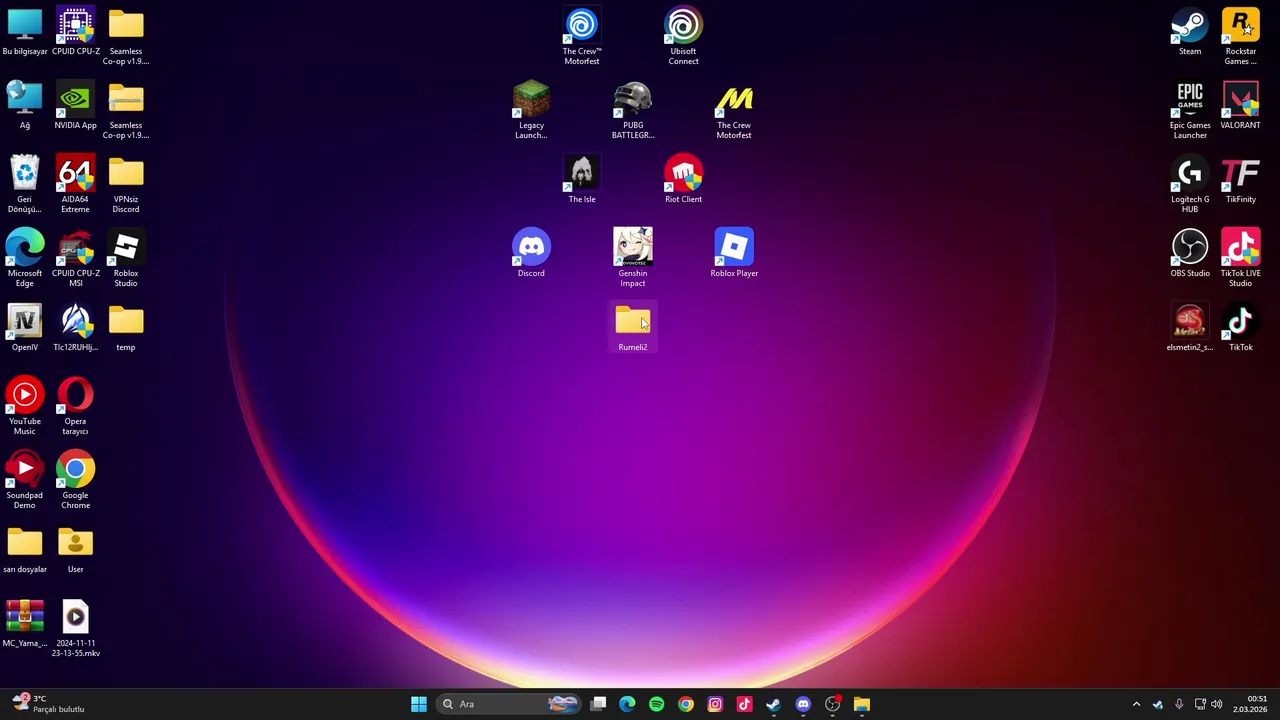Select the Ağ network icon
1280x720 pixels.
25,107
